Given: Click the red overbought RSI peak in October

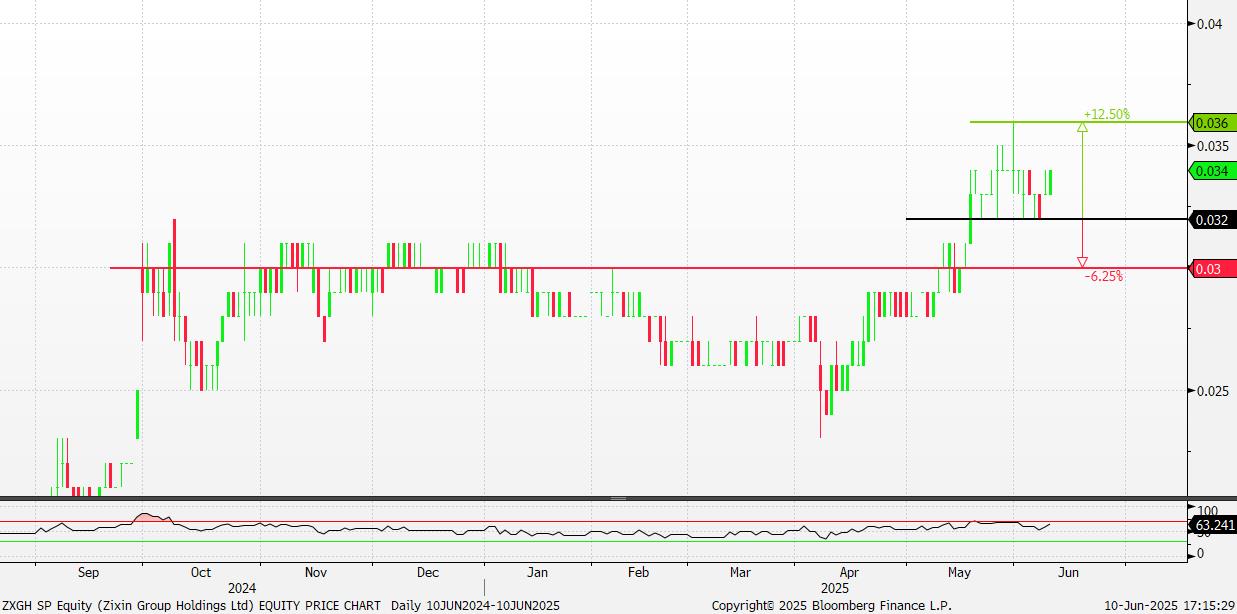Looking at the screenshot, I should pos(147,517).
